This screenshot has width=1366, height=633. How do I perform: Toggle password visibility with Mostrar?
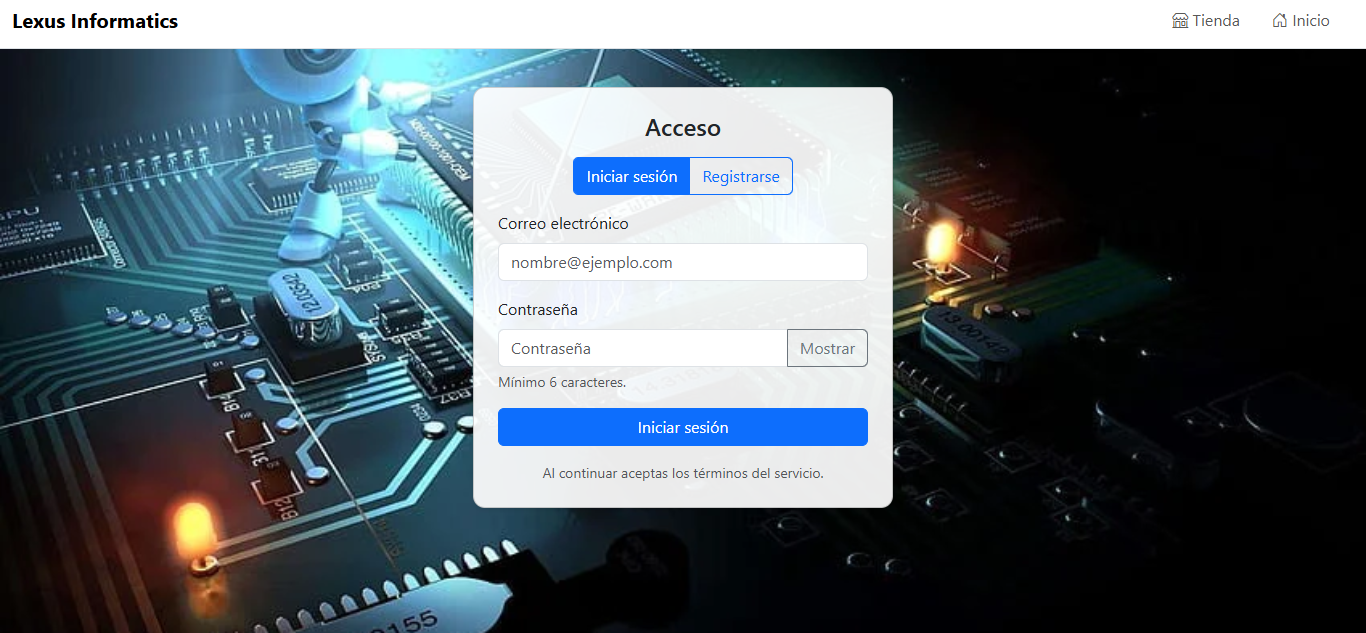tap(827, 348)
